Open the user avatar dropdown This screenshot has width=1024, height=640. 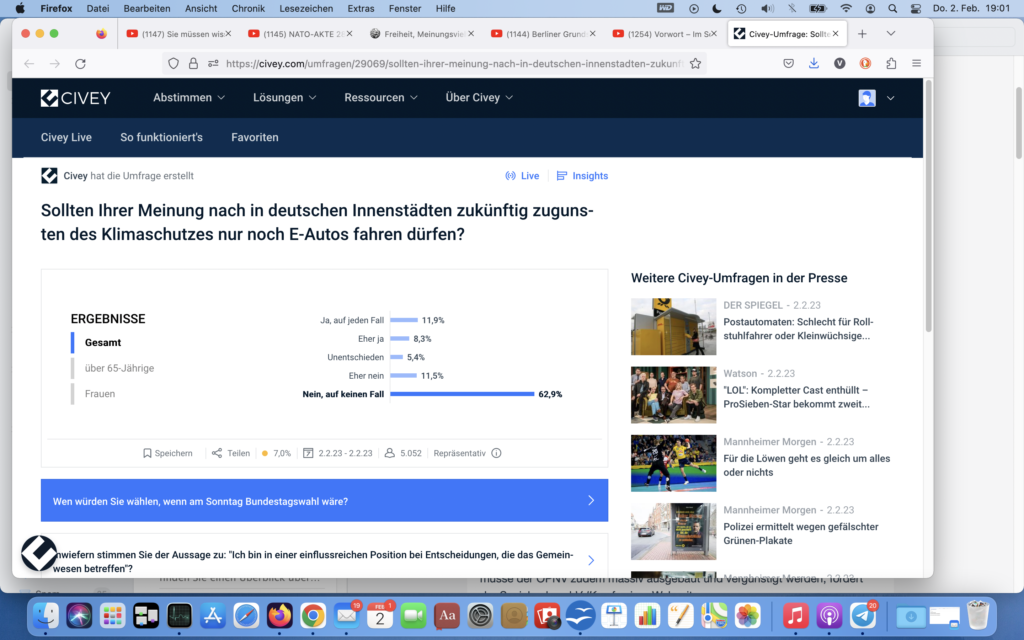pyautogui.click(x=876, y=98)
